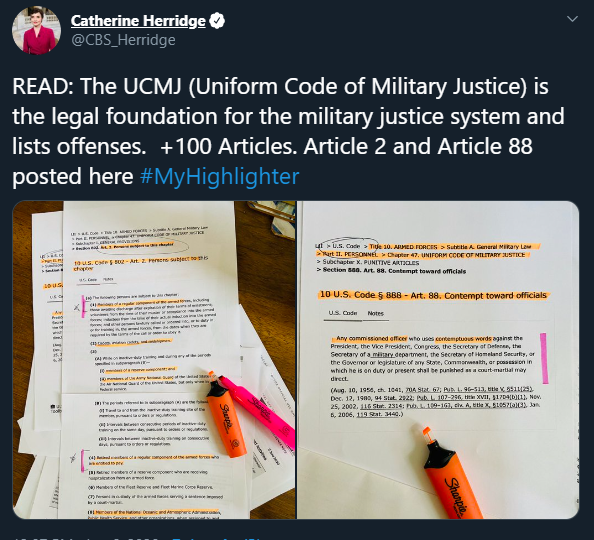Open the Catherine Herridge display name link
594x540 pixels.
(138, 21)
